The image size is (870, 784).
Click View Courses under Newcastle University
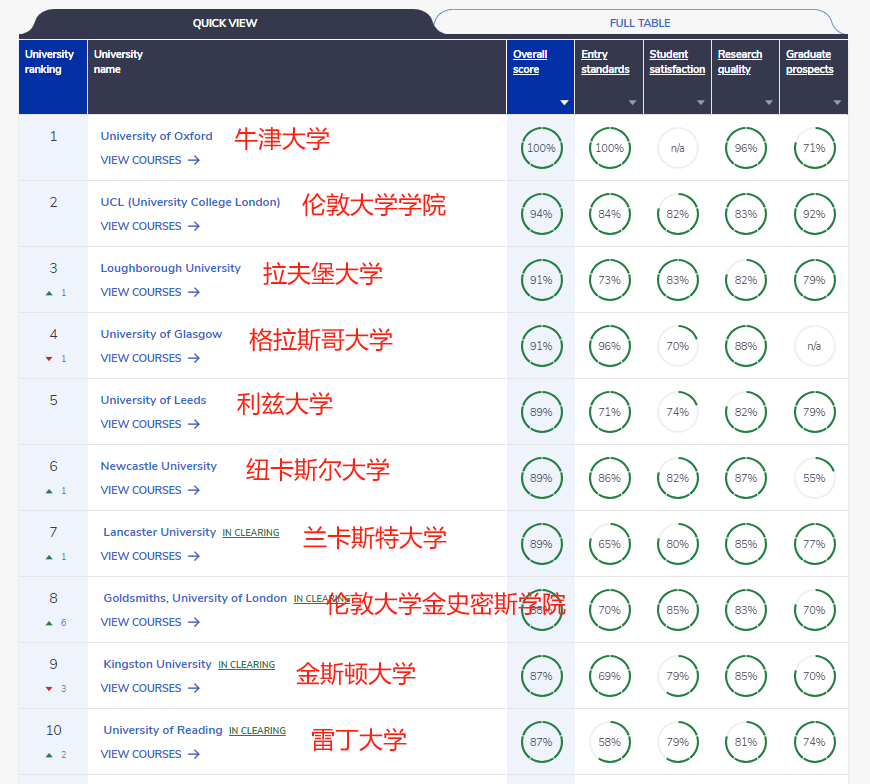point(150,490)
